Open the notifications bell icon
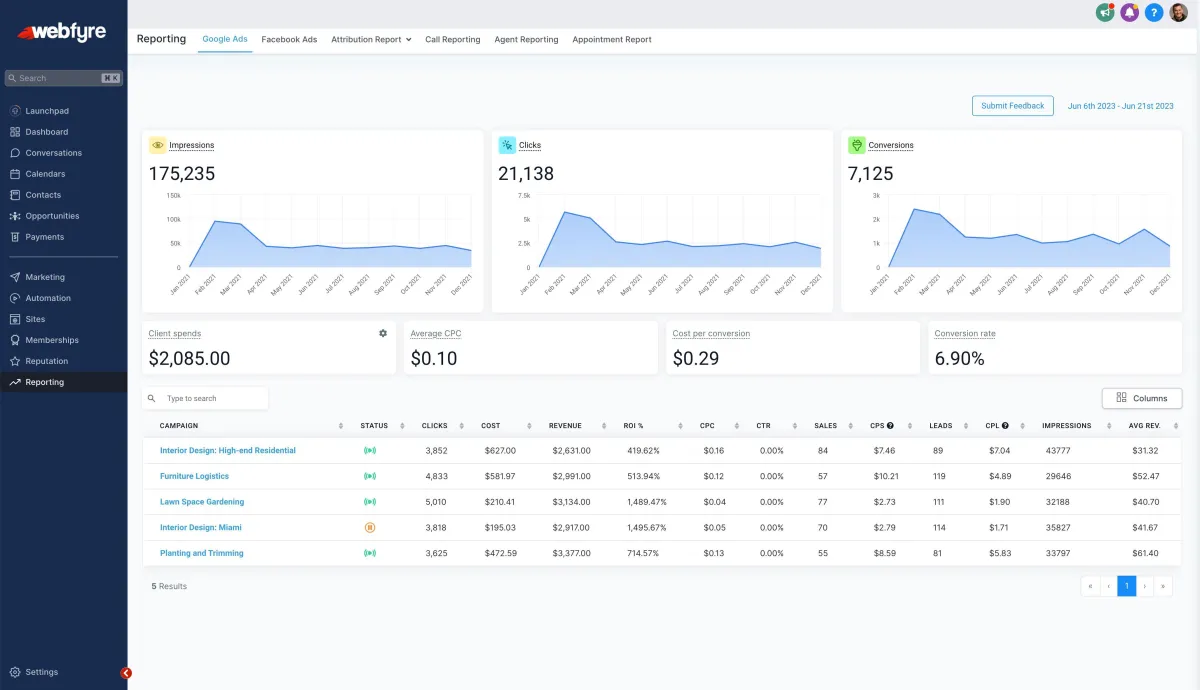This screenshot has width=1200, height=690. (x=1130, y=13)
